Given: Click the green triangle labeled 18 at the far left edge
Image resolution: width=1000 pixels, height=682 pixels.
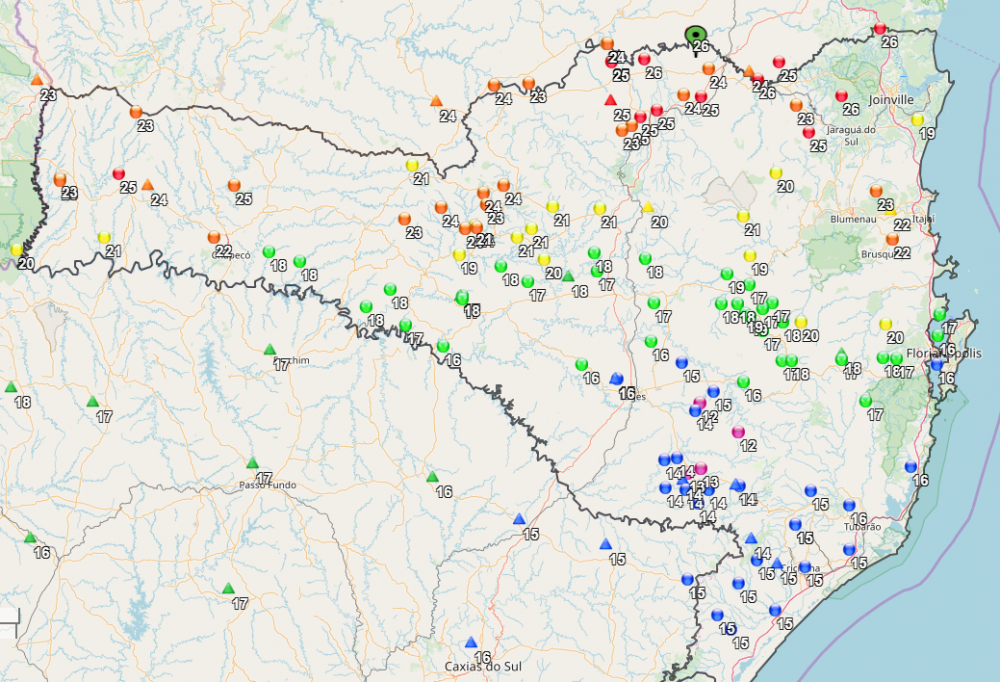Looking at the screenshot, I should click(x=11, y=387).
